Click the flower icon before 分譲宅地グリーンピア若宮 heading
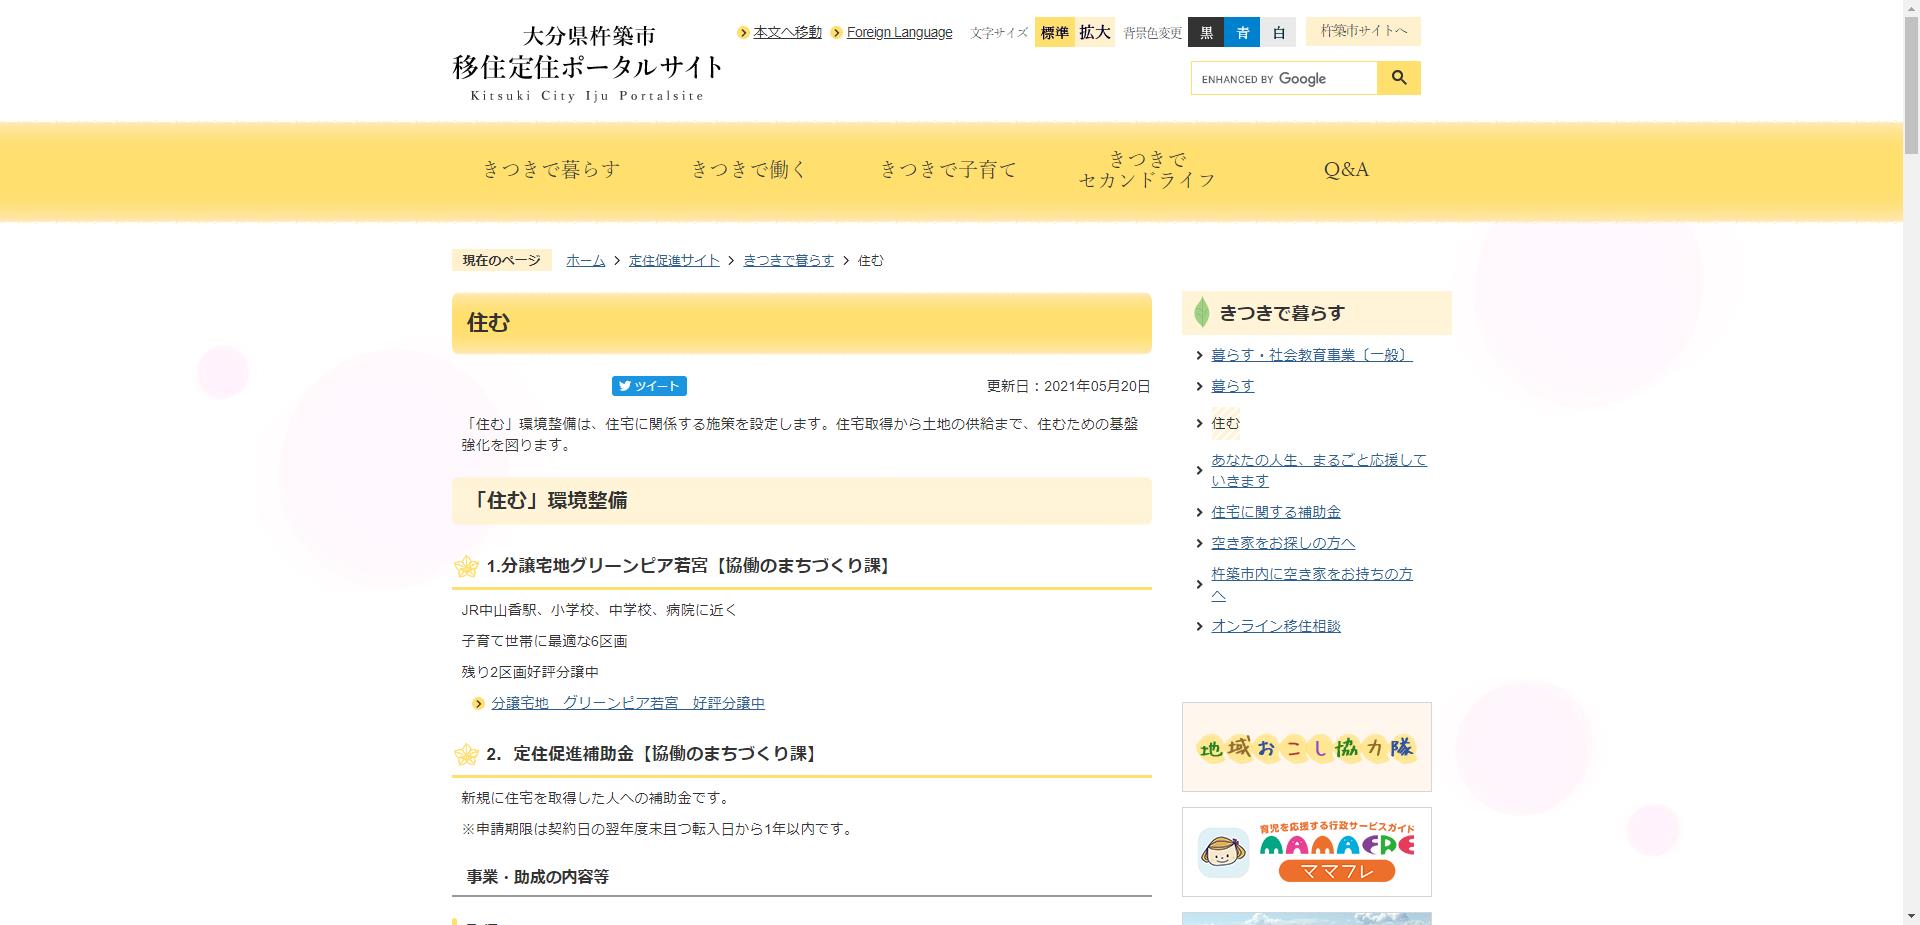 point(466,565)
